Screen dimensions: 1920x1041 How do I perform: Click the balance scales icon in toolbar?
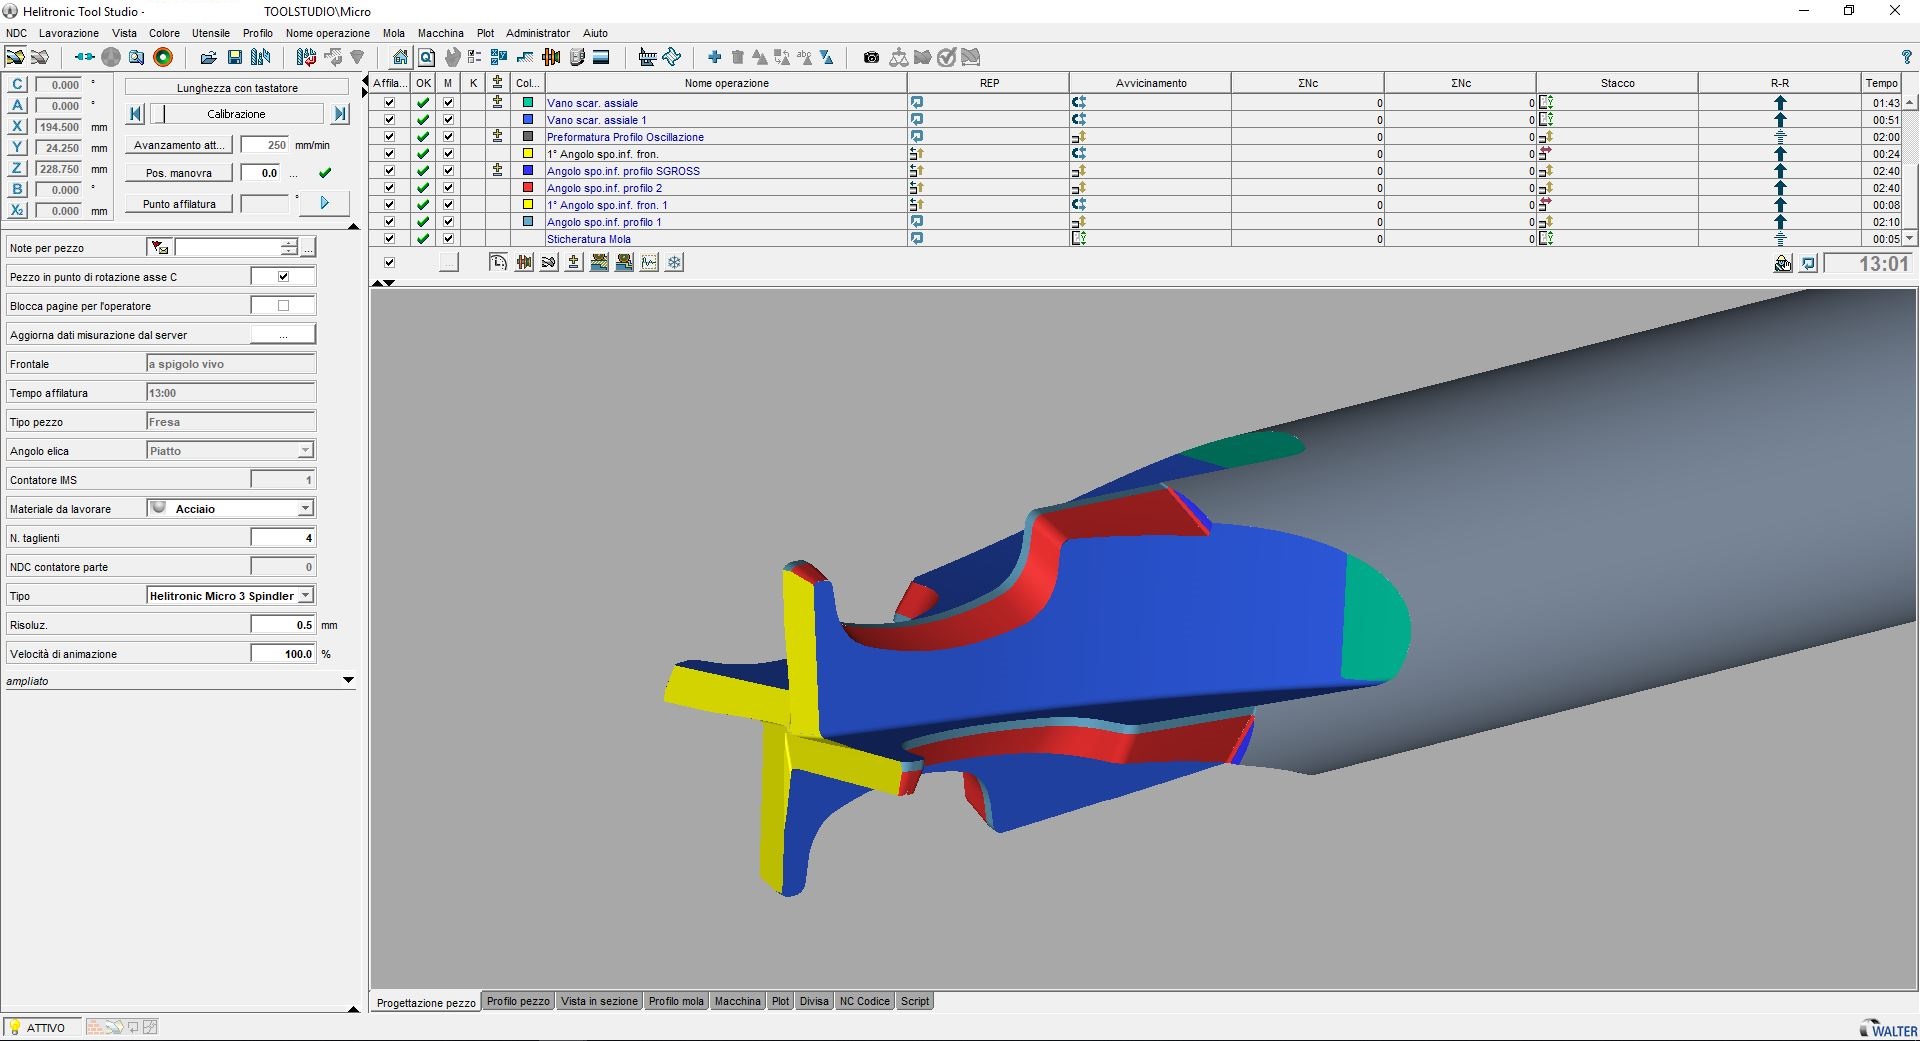(898, 57)
